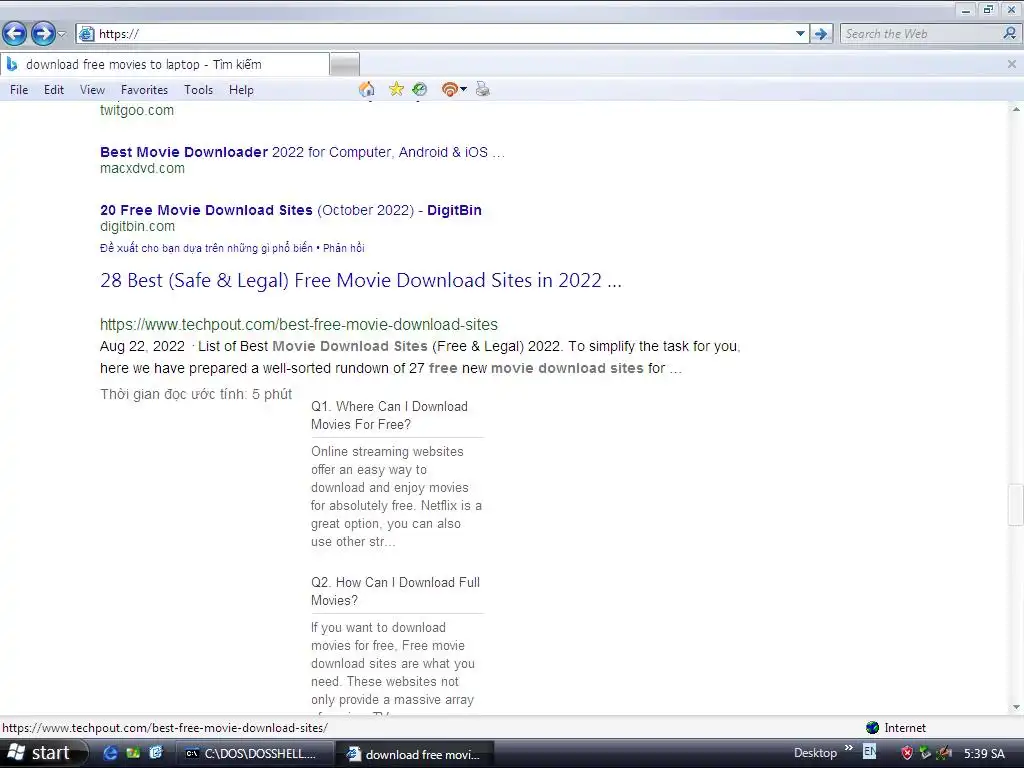Click the Search the Web input box

(921, 34)
